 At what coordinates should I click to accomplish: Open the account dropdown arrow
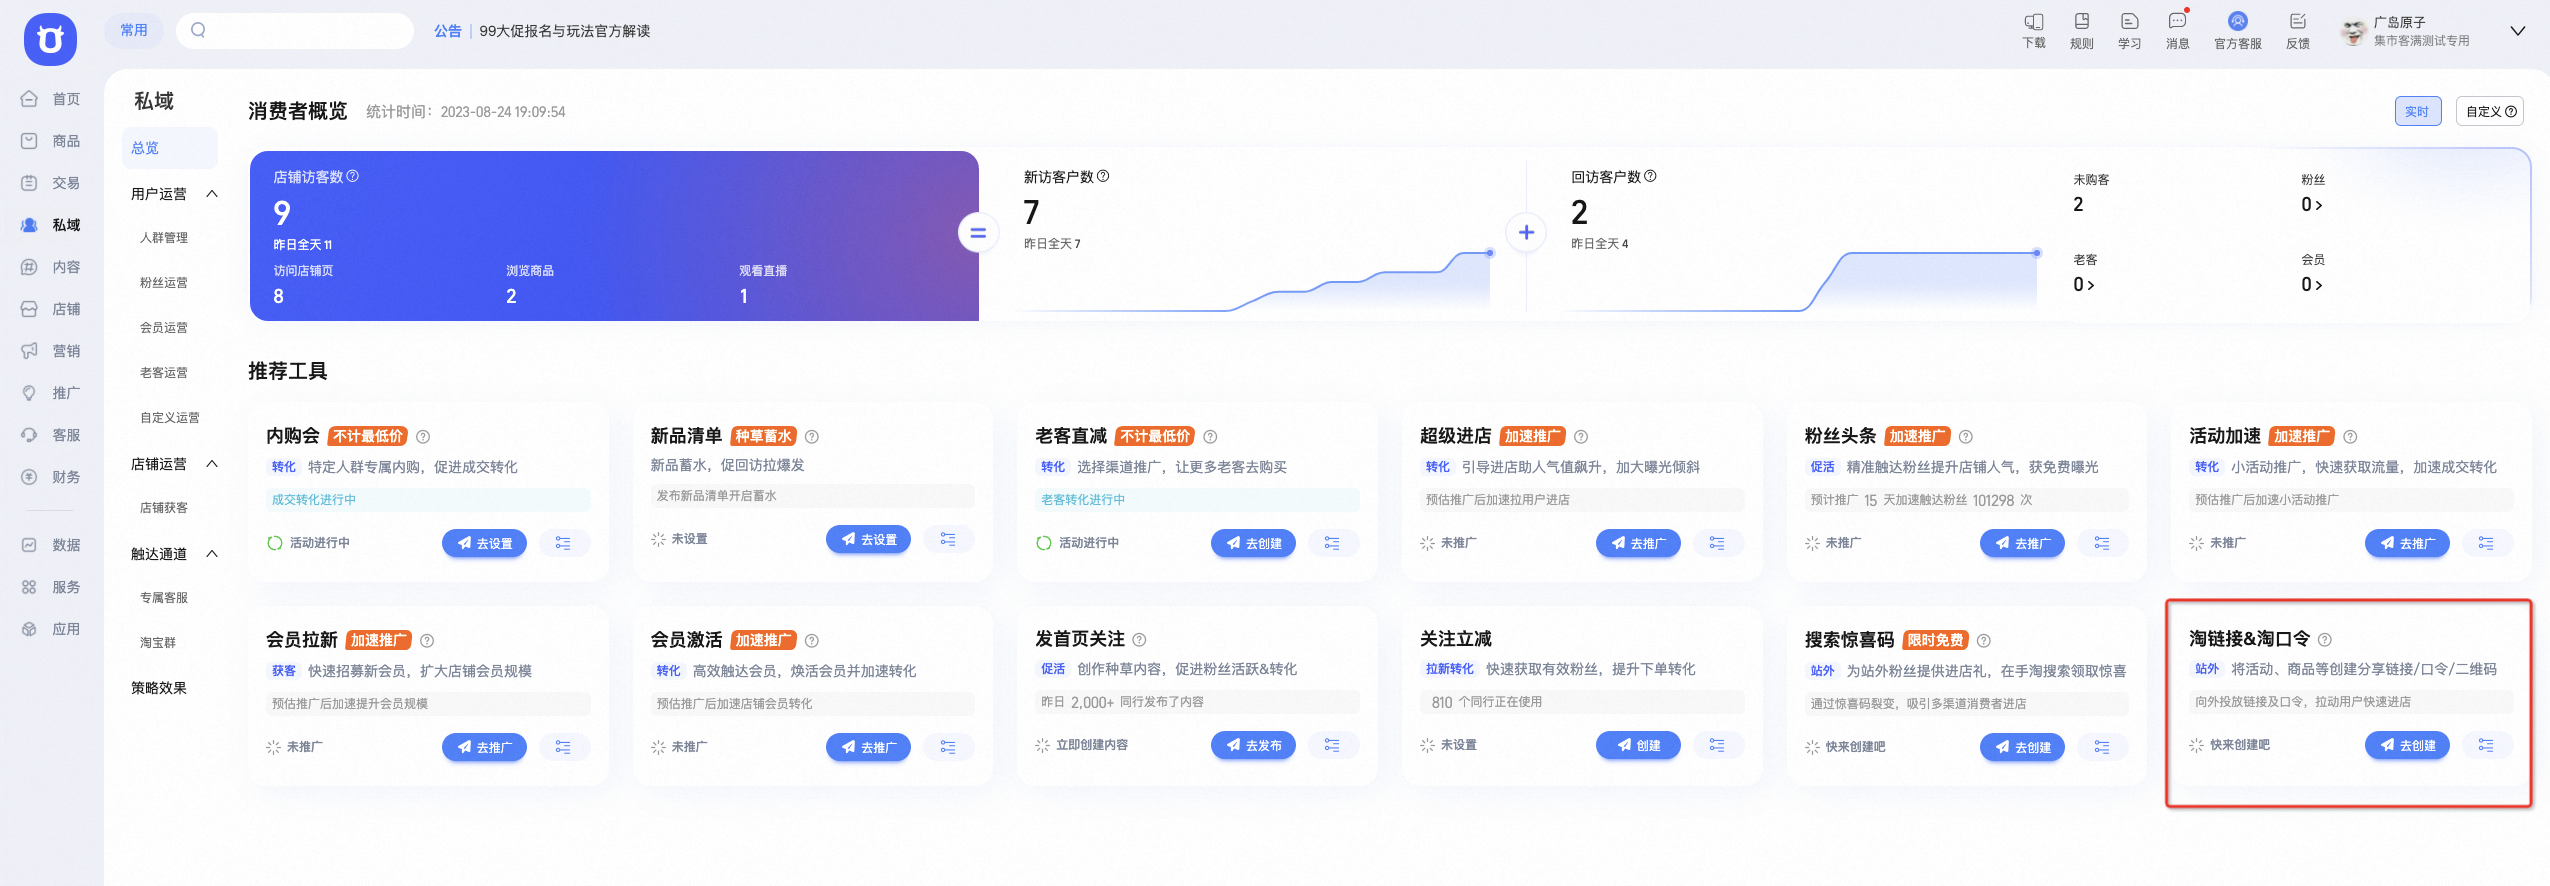2518,31
